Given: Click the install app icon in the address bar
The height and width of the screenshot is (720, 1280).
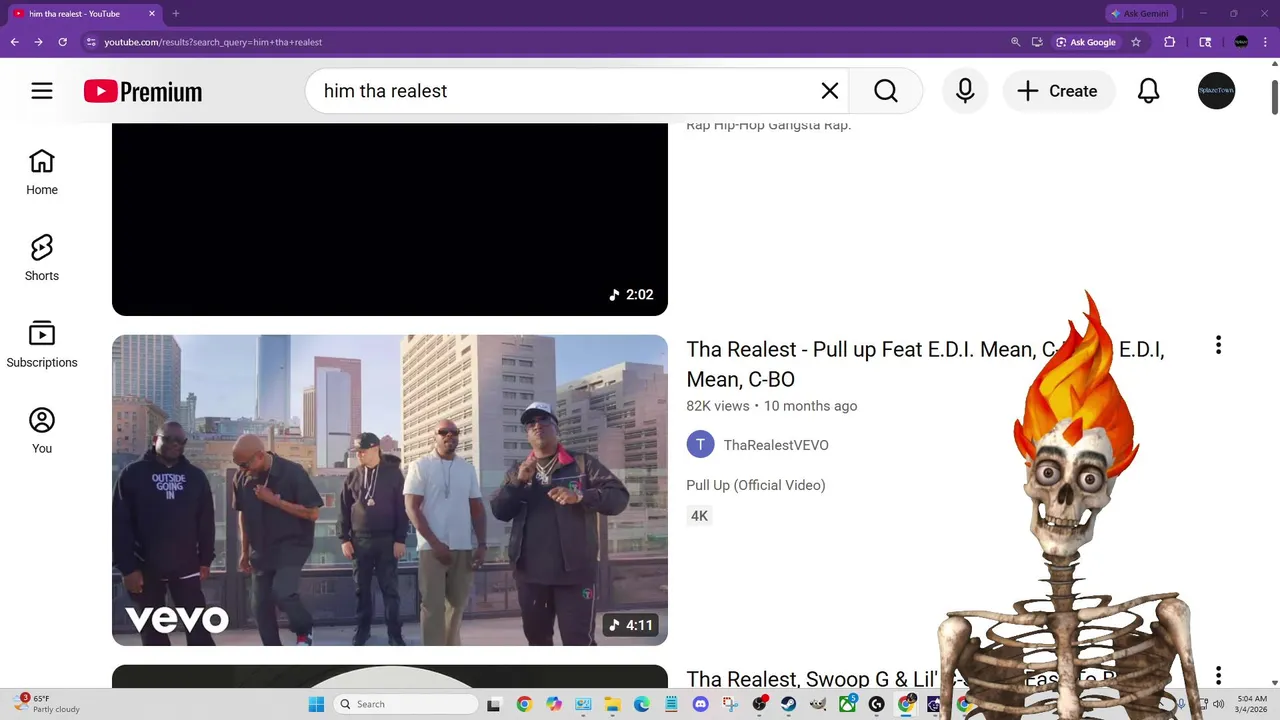Looking at the screenshot, I should point(1037,42).
